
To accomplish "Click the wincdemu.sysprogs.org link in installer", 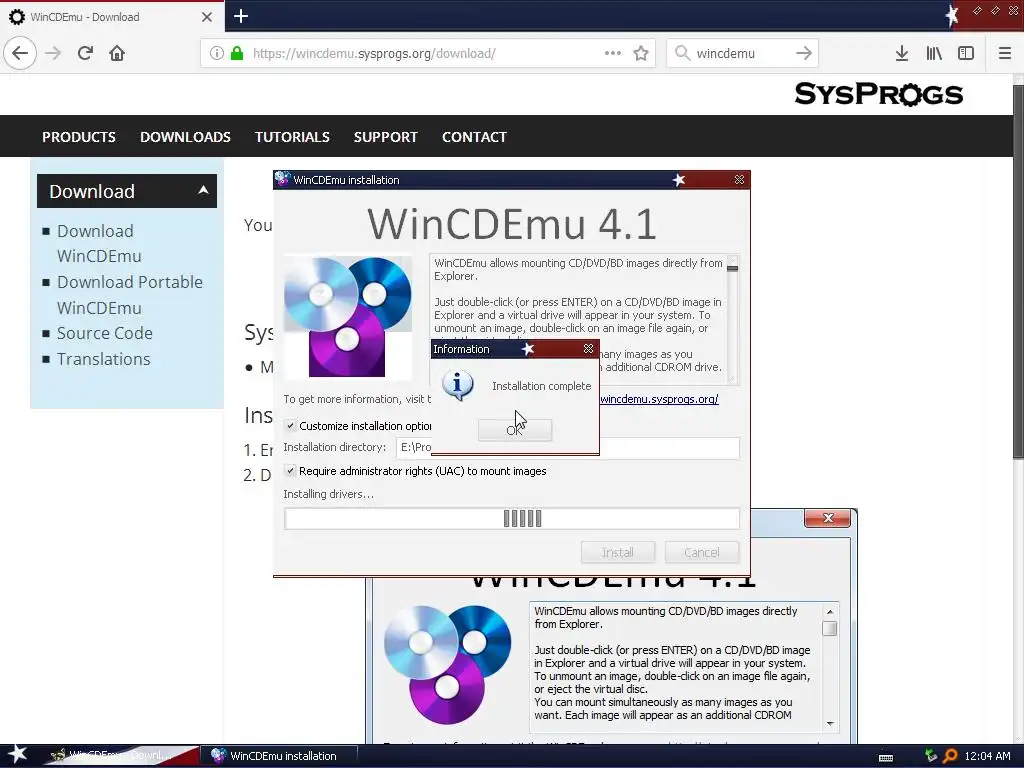I will coord(659,399).
